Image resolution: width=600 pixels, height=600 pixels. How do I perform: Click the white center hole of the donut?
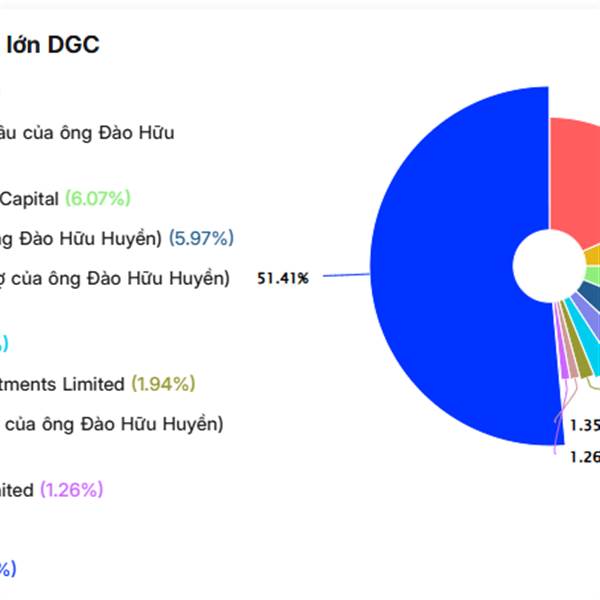tap(547, 266)
